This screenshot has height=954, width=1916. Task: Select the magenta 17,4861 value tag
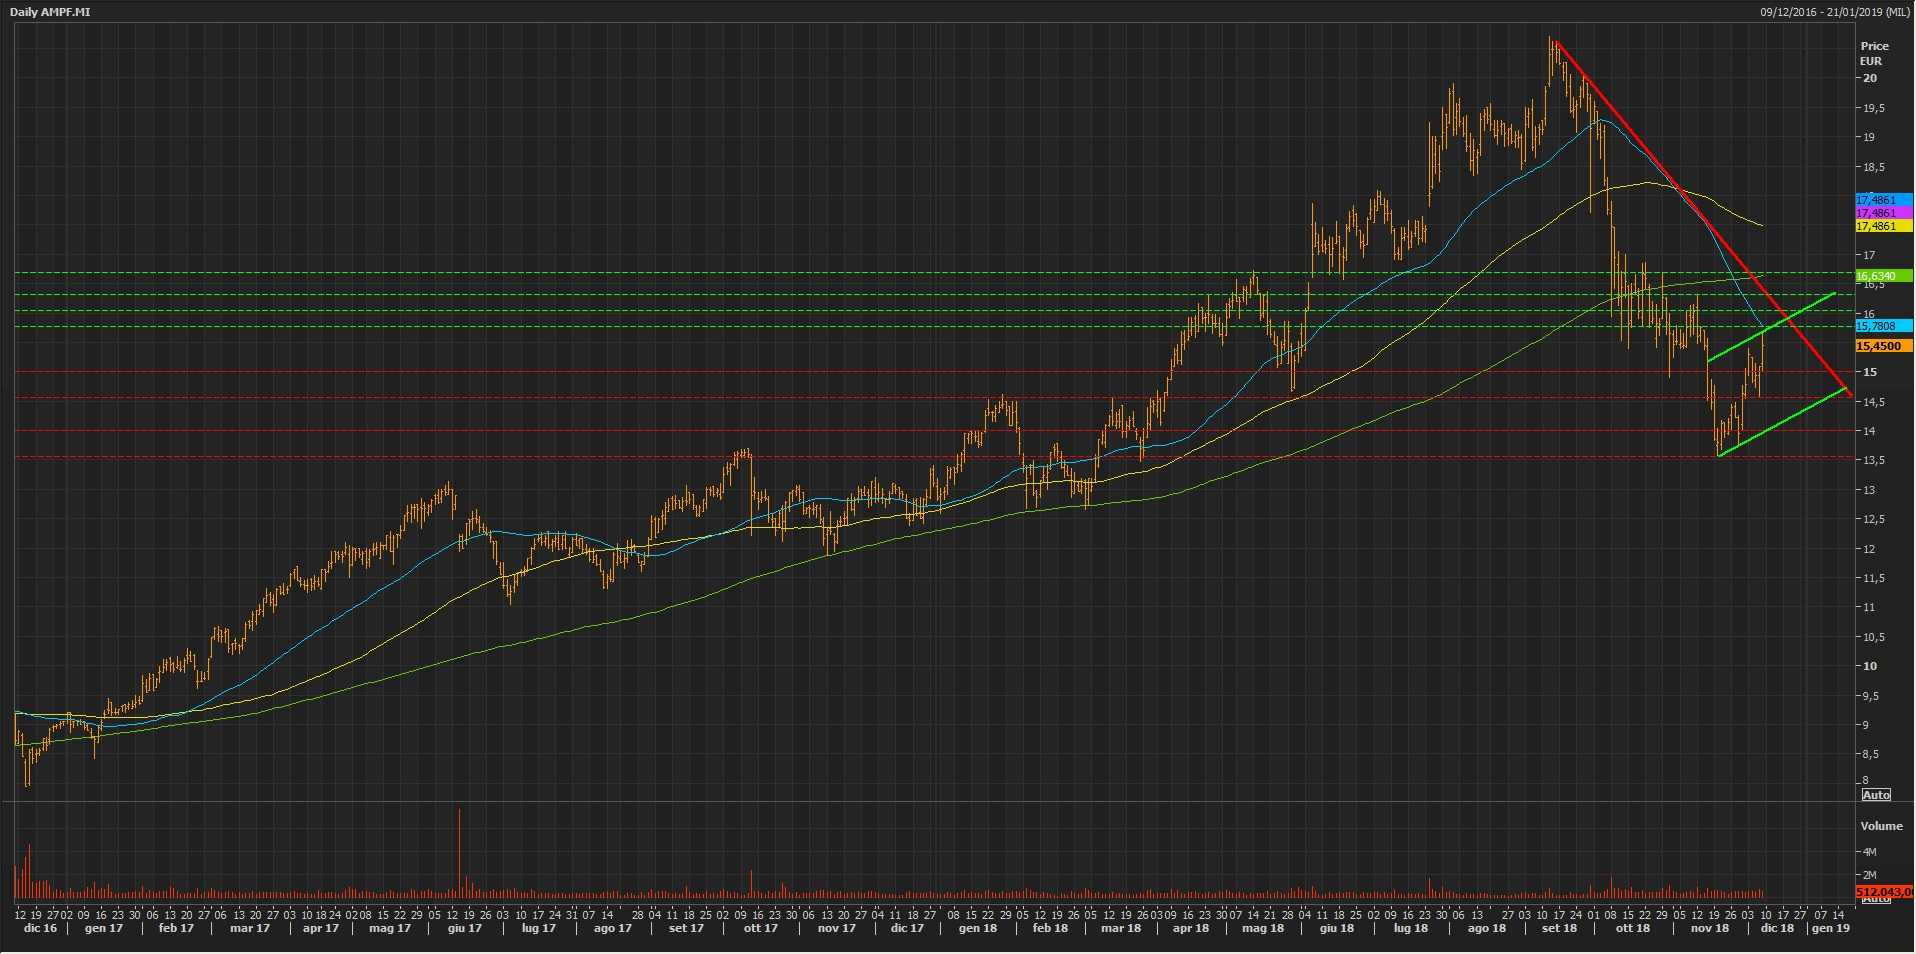[1882, 213]
